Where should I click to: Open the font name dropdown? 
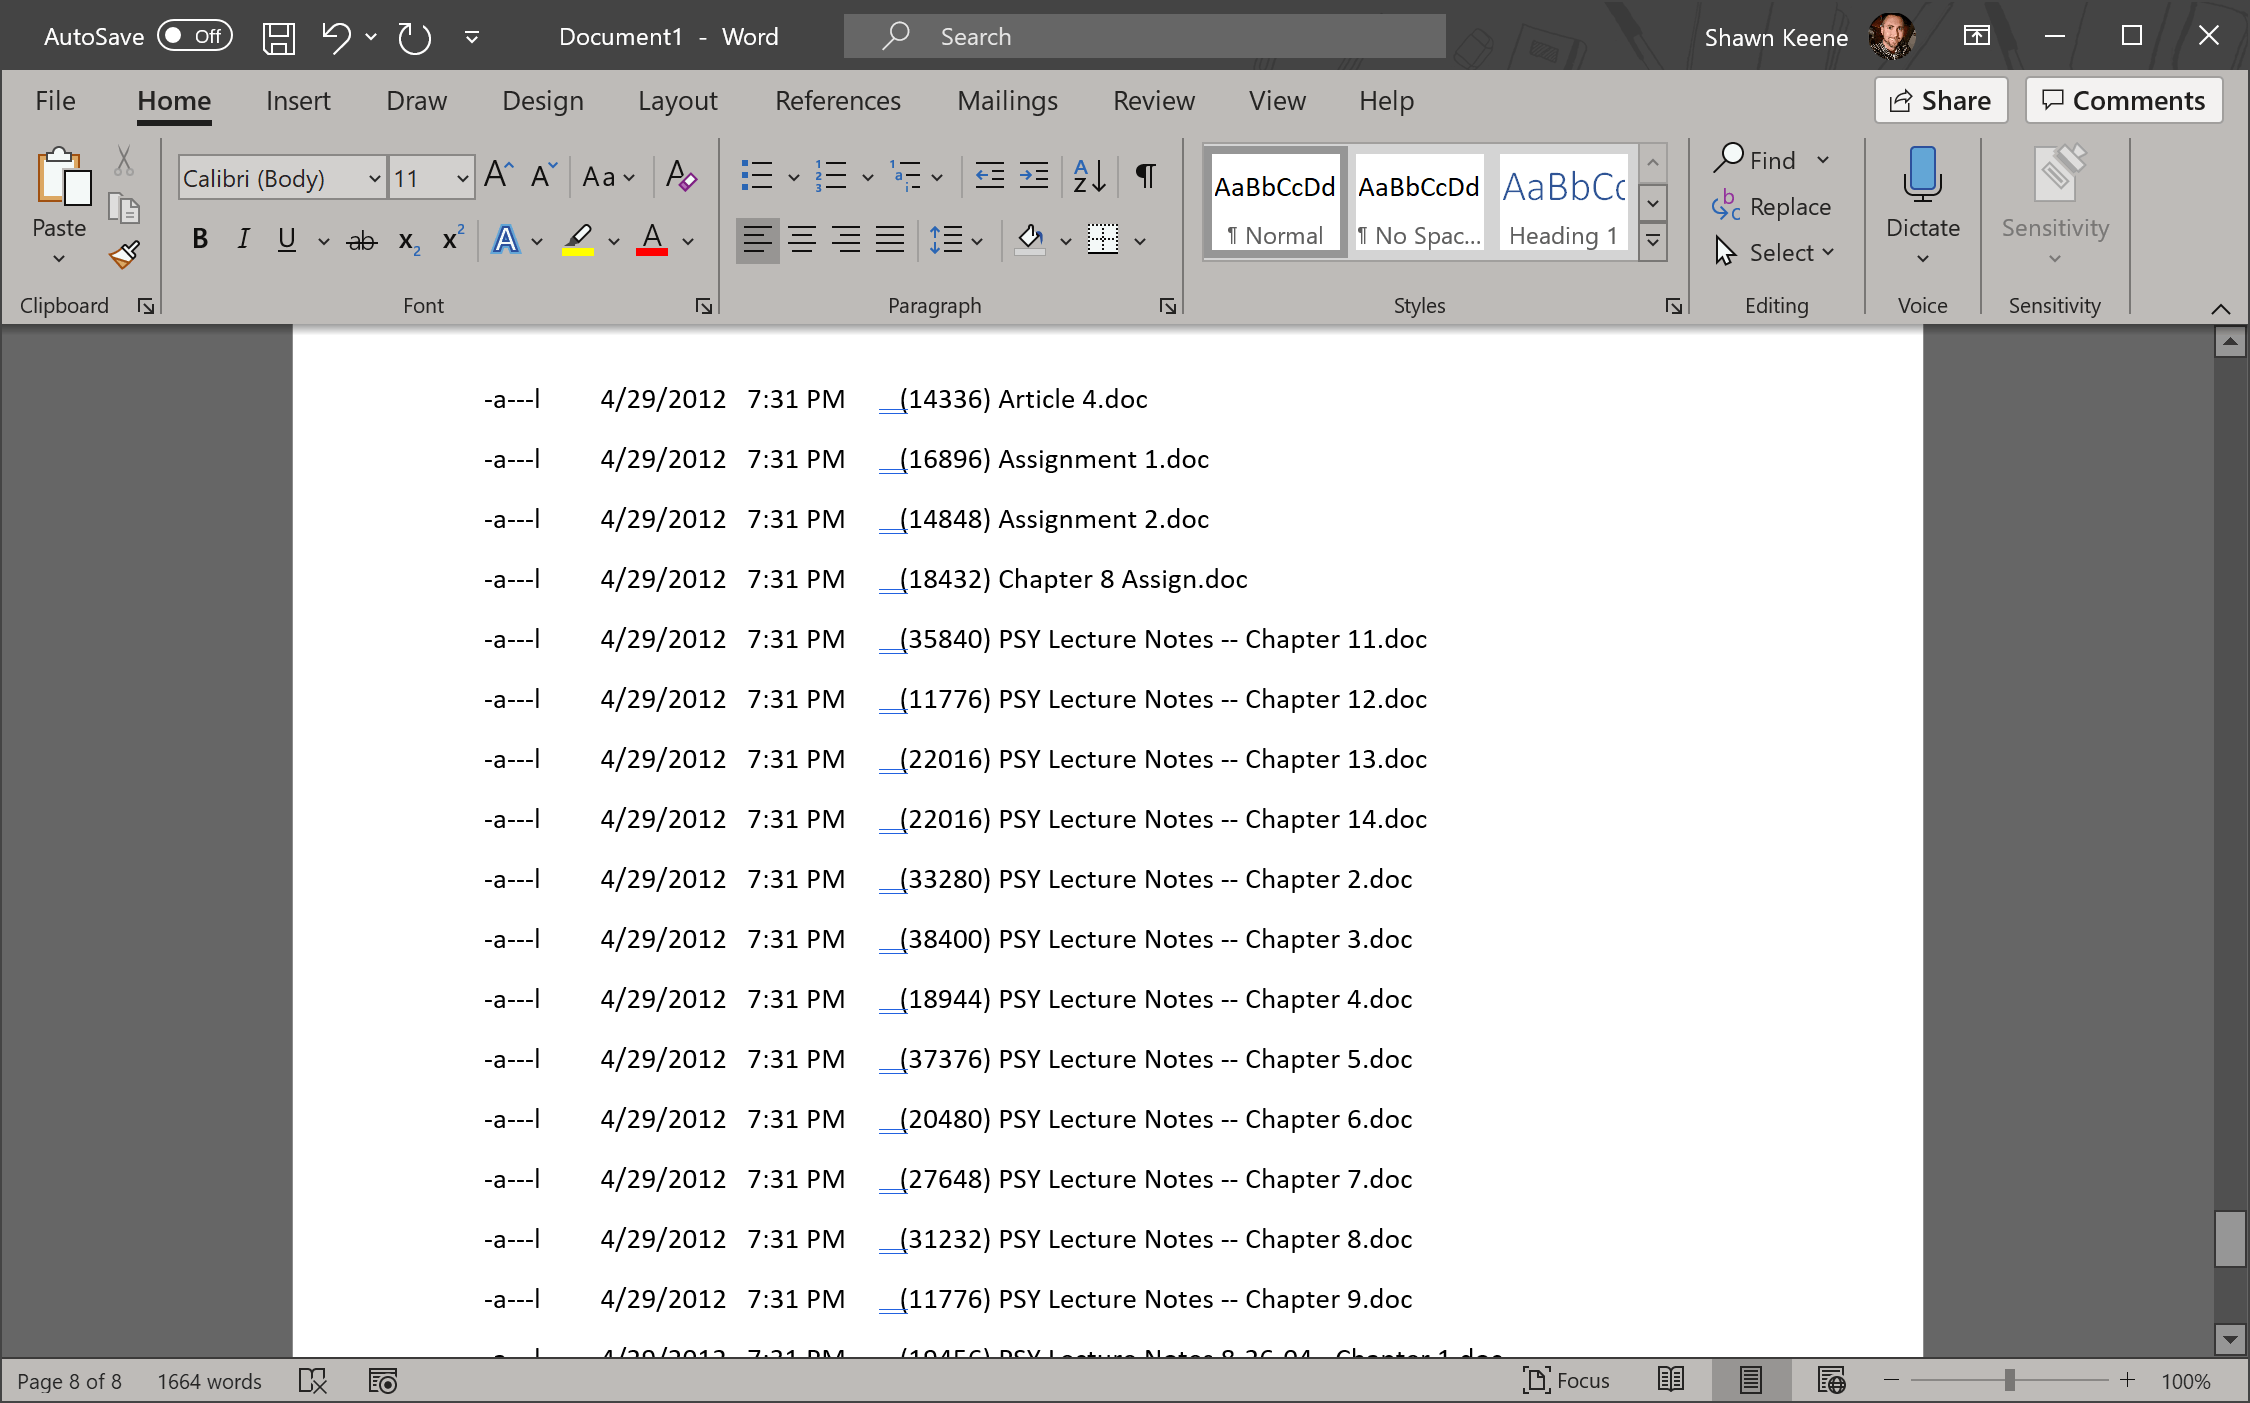click(374, 179)
